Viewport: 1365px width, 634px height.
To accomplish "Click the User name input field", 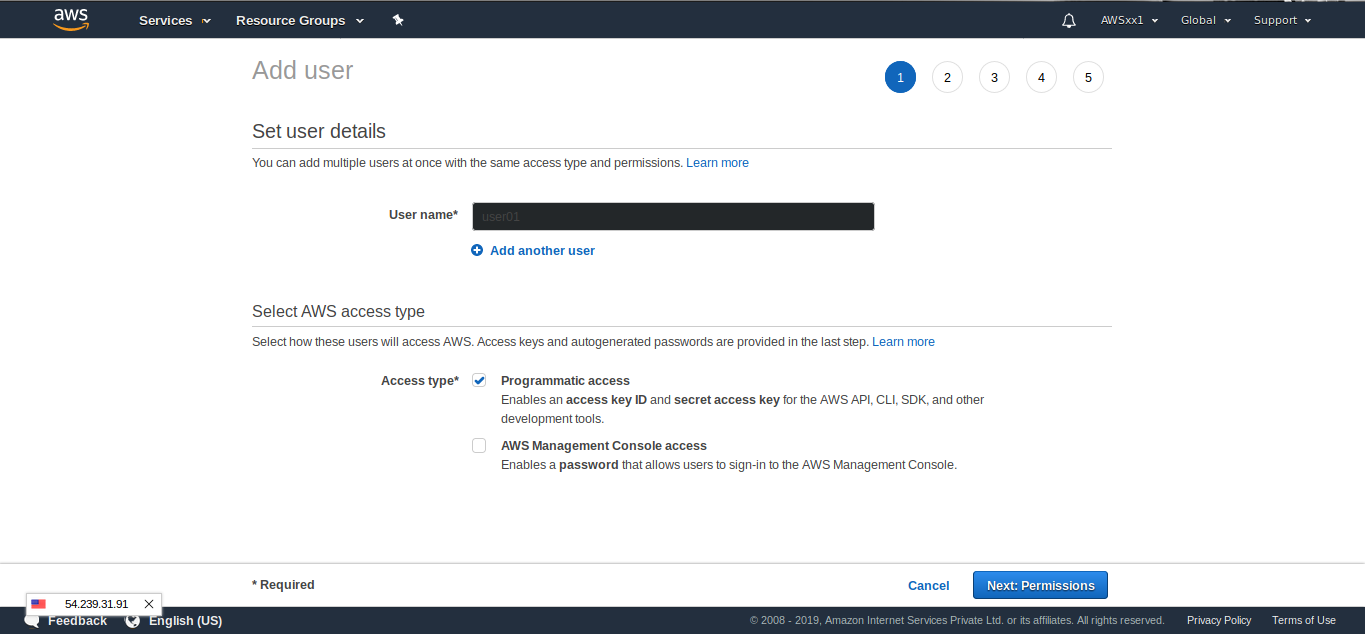I will [x=673, y=216].
